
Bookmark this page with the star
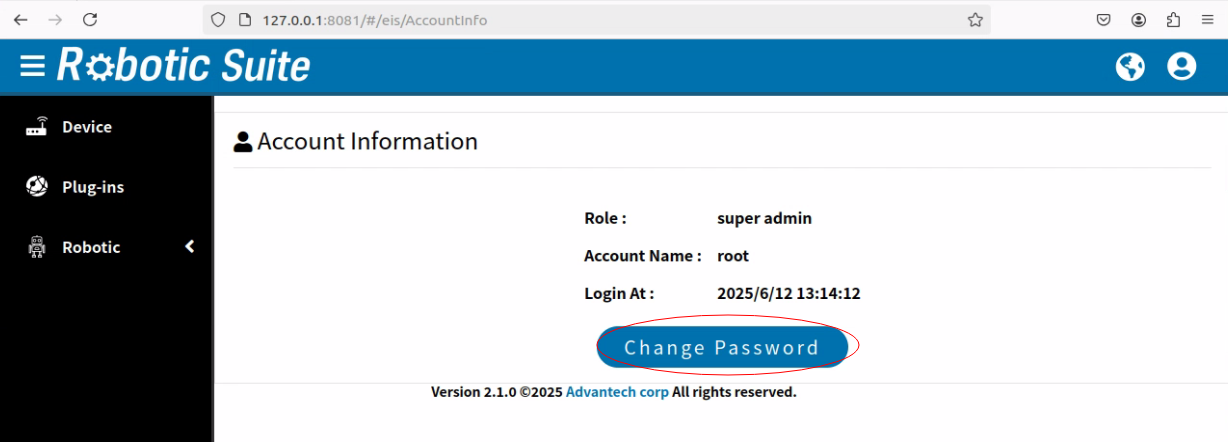pos(975,20)
